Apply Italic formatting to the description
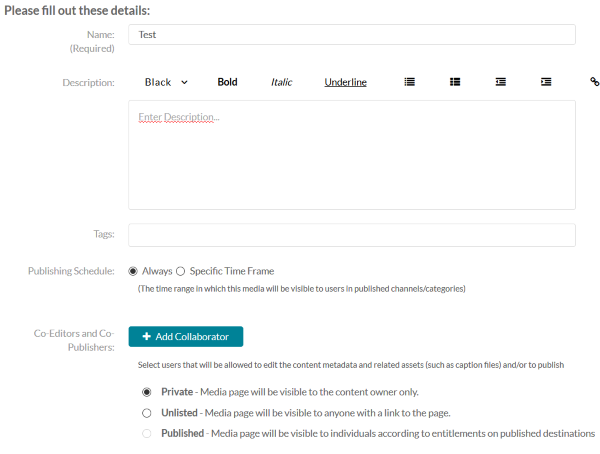The width and height of the screenshot is (600, 454). coord(281,82)
